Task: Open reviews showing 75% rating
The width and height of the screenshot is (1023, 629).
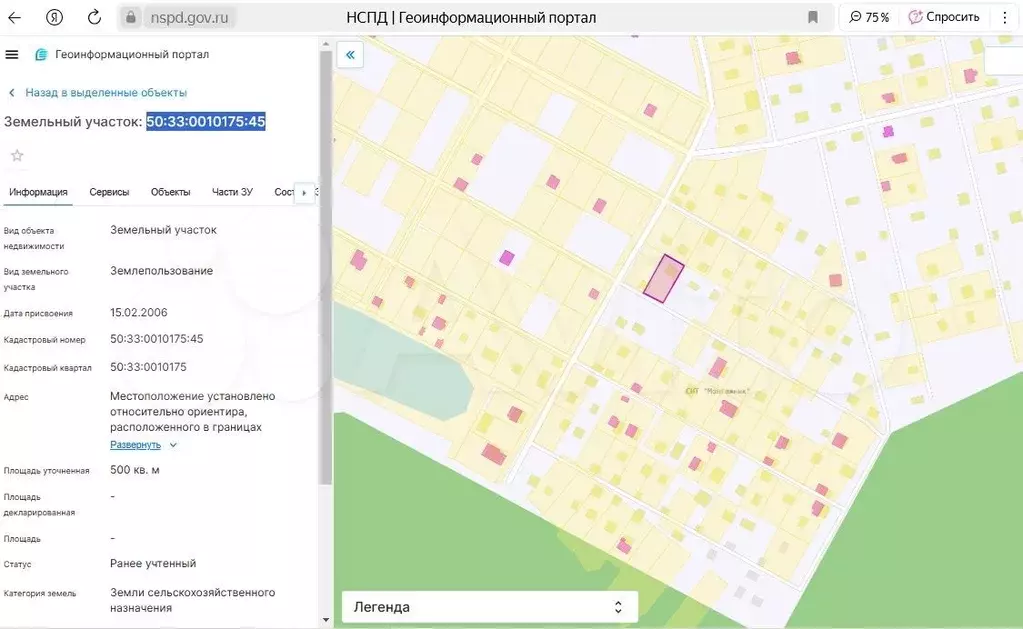Action: pos(869,18)
